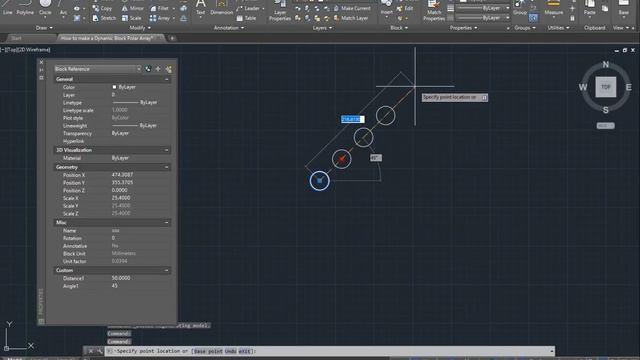
Task: Expand the Groups panel dropdown
Action: click(x=525, y=28)
